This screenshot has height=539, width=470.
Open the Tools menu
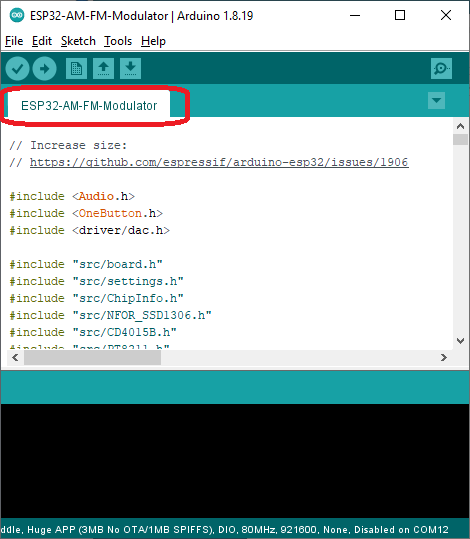pos(118,41)
